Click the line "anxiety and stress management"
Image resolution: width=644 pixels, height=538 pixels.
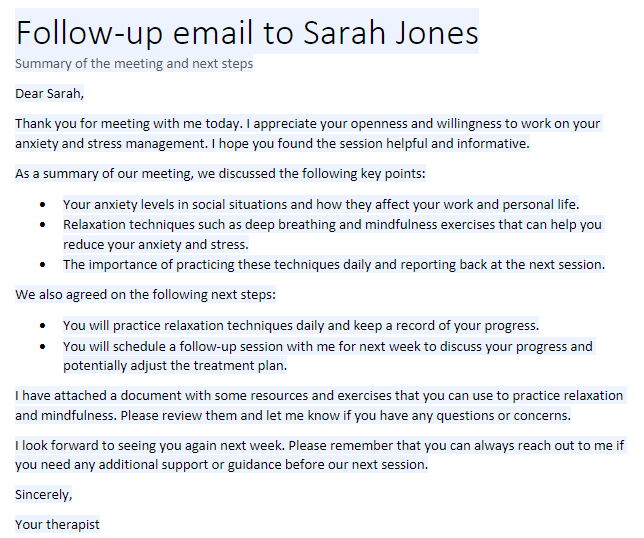272,143
